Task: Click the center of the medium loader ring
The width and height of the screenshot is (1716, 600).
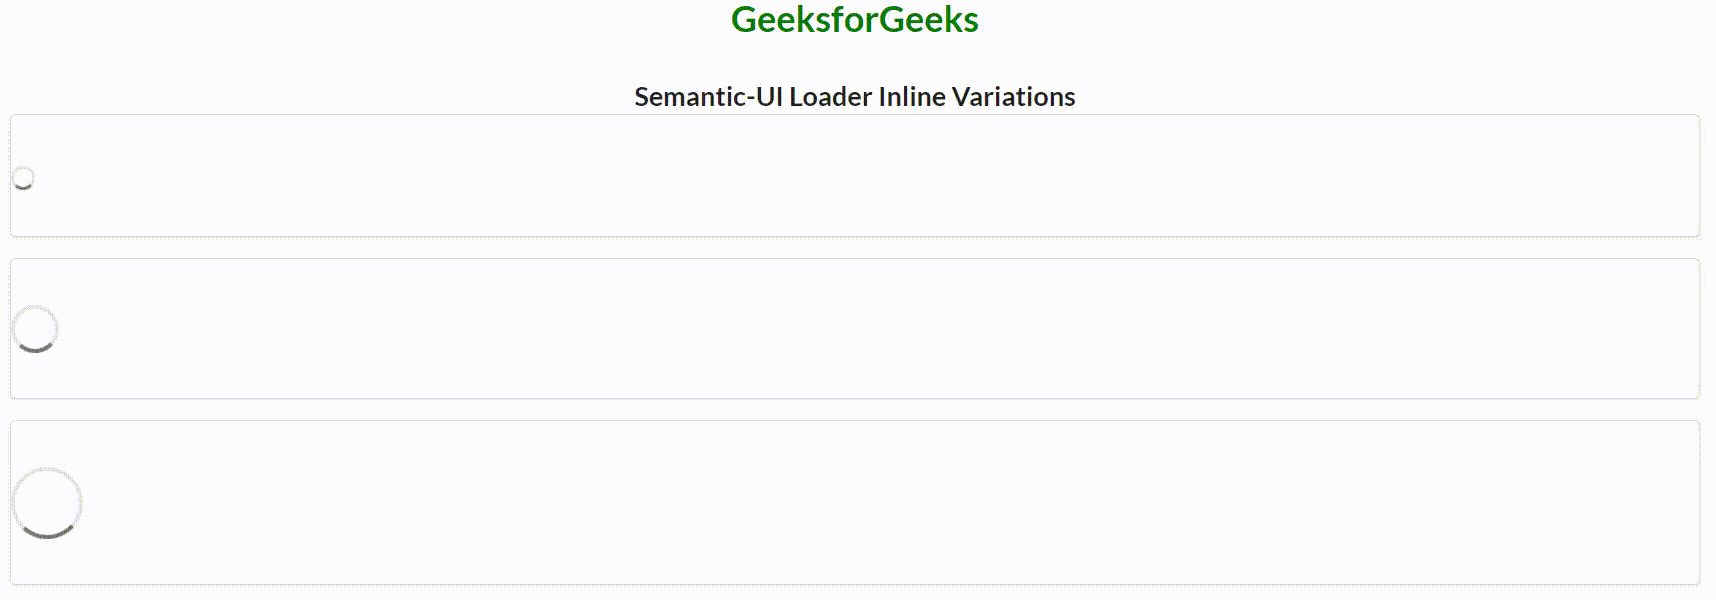Action: coord(35,328)
